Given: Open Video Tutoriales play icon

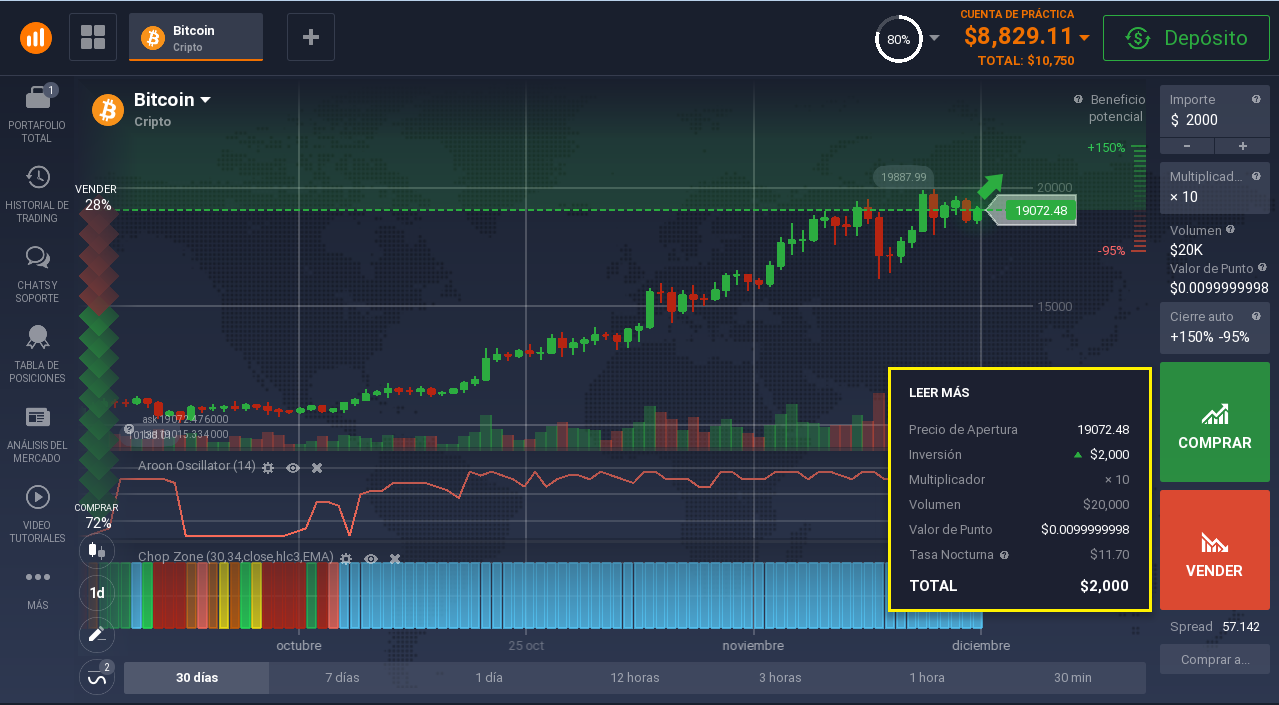Looking at the screenshot, I should tap(37, 497).
